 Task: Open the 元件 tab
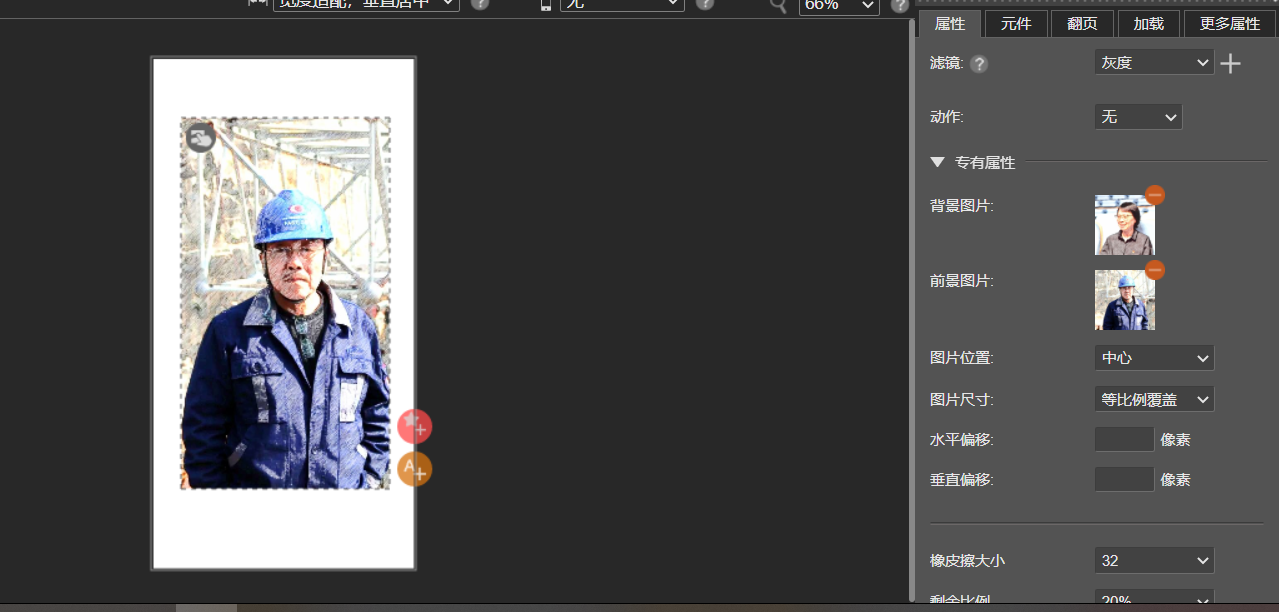pyautogui.click(x=1016, y=23)
